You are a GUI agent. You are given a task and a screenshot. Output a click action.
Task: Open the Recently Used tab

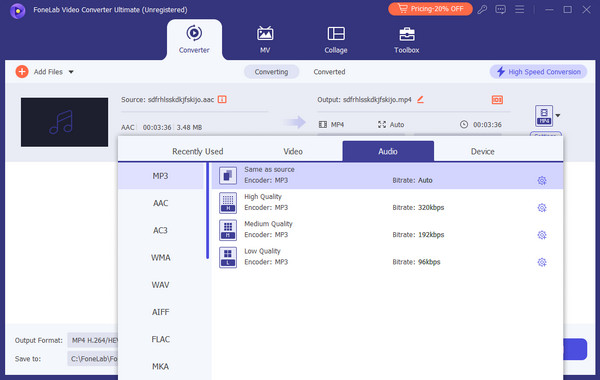point(197,152)
